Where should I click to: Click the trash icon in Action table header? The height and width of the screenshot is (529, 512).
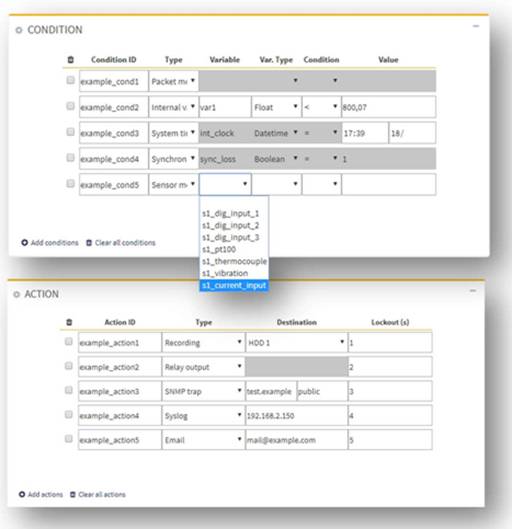[69, 322]
